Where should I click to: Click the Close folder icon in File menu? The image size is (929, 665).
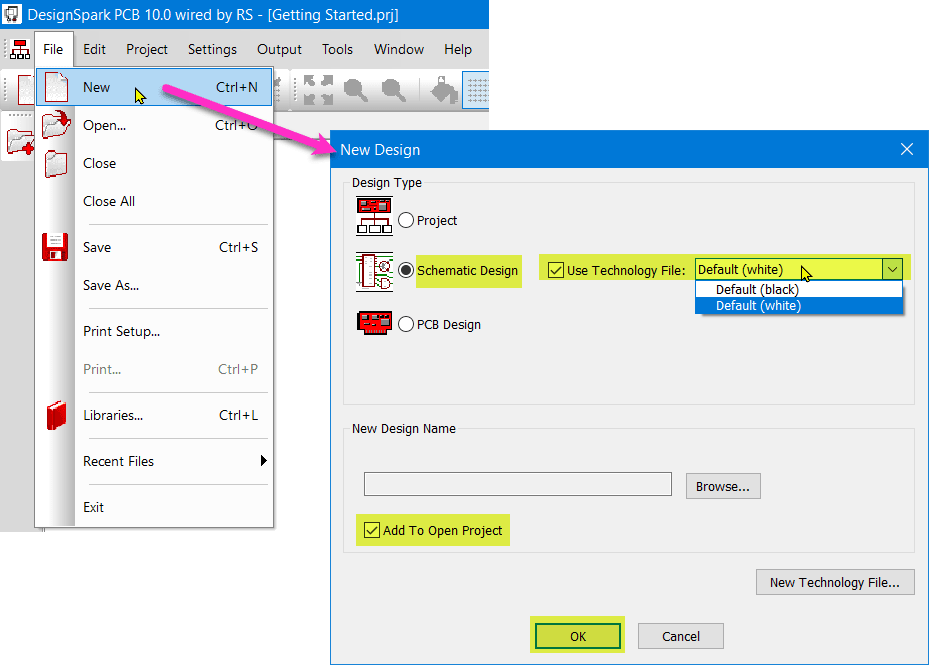tap(56, 164)
